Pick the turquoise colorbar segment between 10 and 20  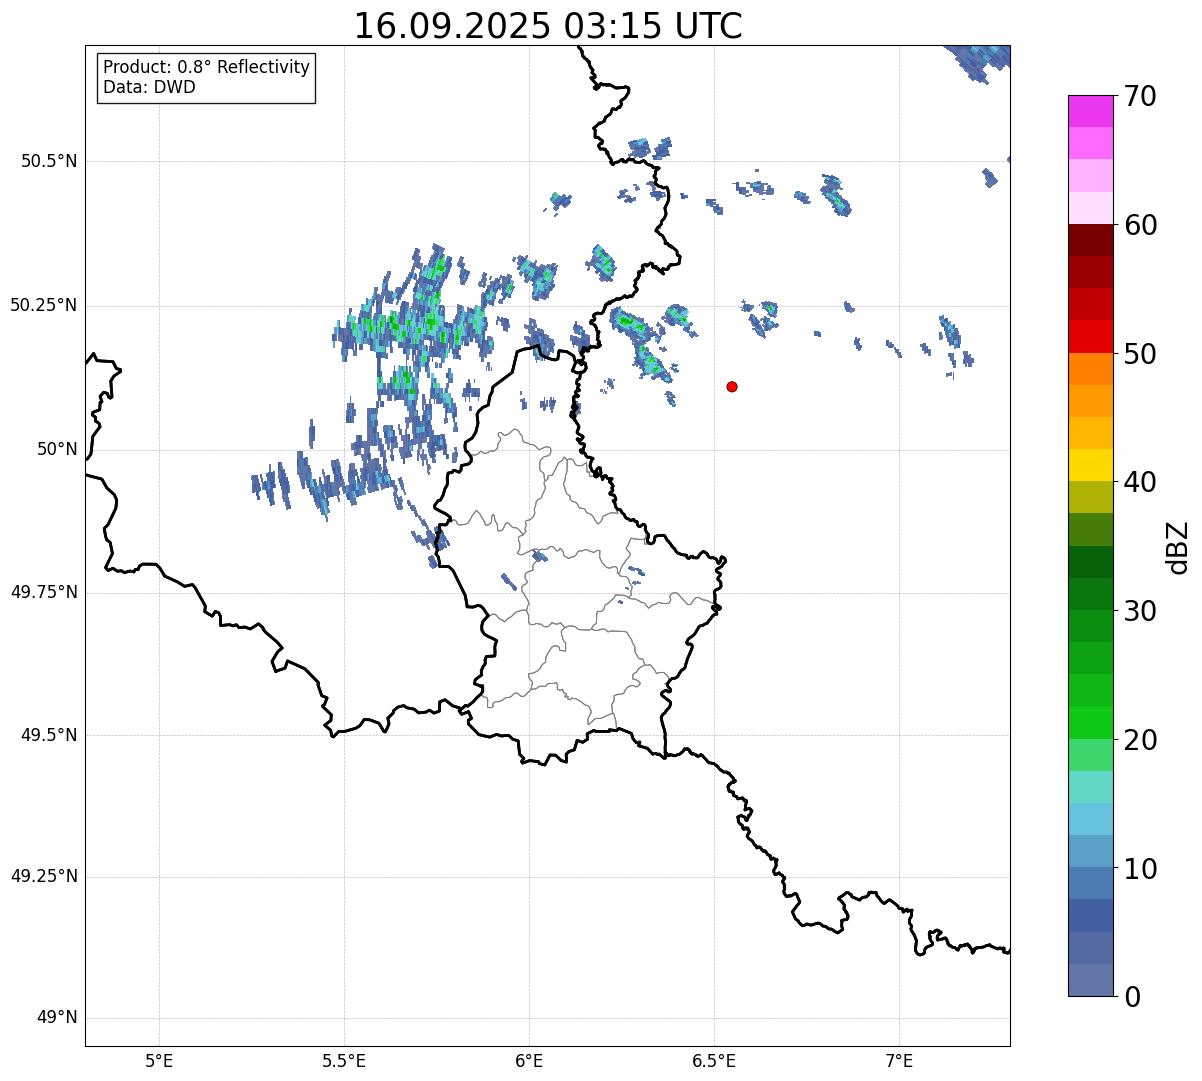pyautogui.click(x=1090, y=787)
